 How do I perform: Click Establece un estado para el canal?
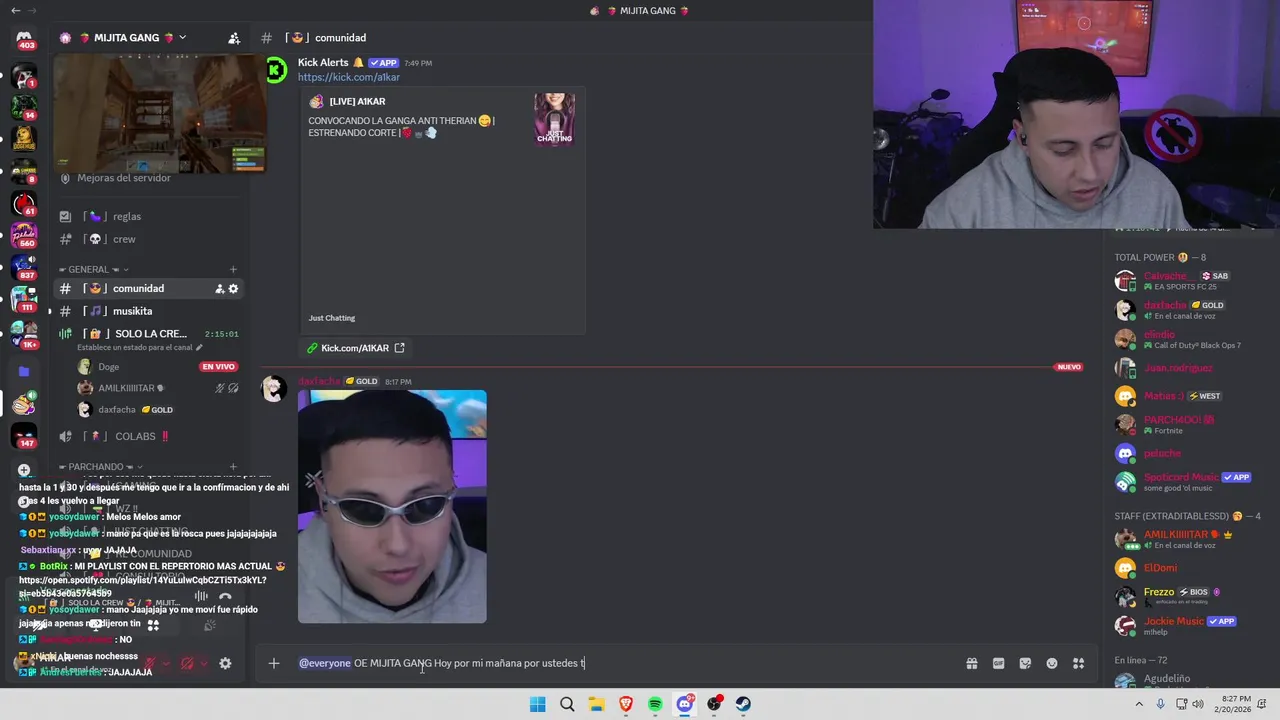(140, 348)
